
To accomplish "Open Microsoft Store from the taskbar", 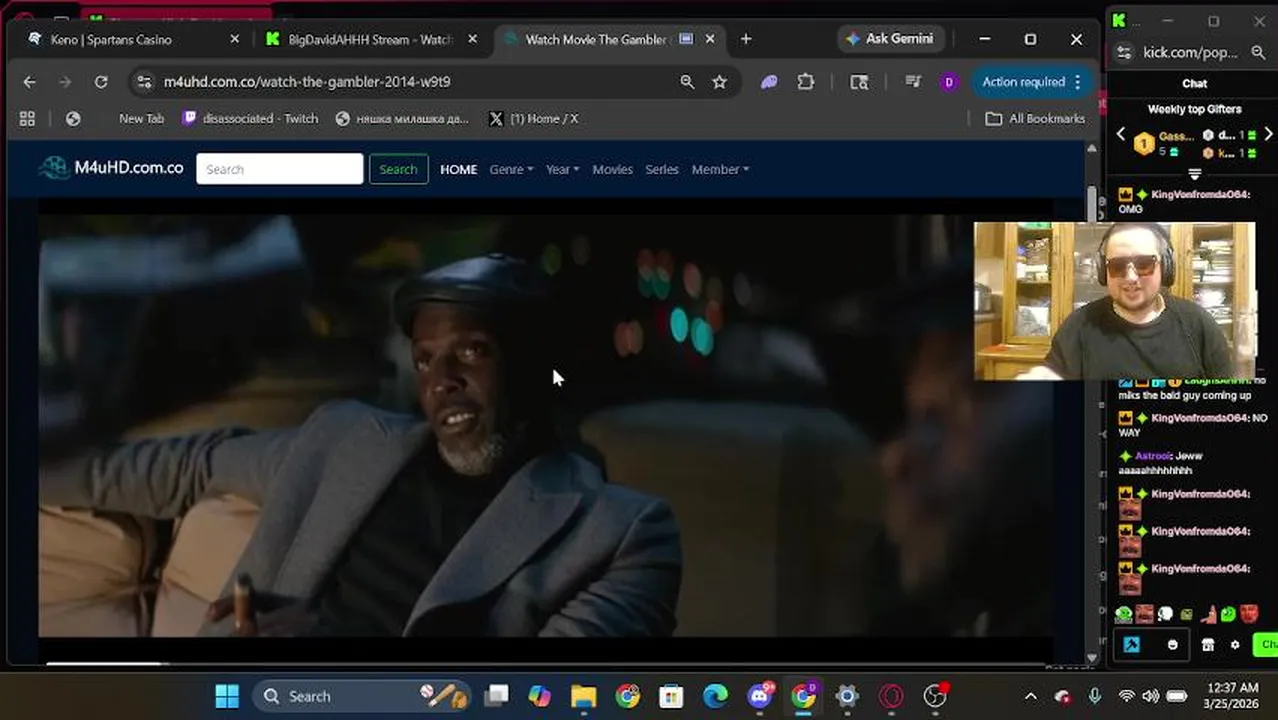I will click(672, 696).
